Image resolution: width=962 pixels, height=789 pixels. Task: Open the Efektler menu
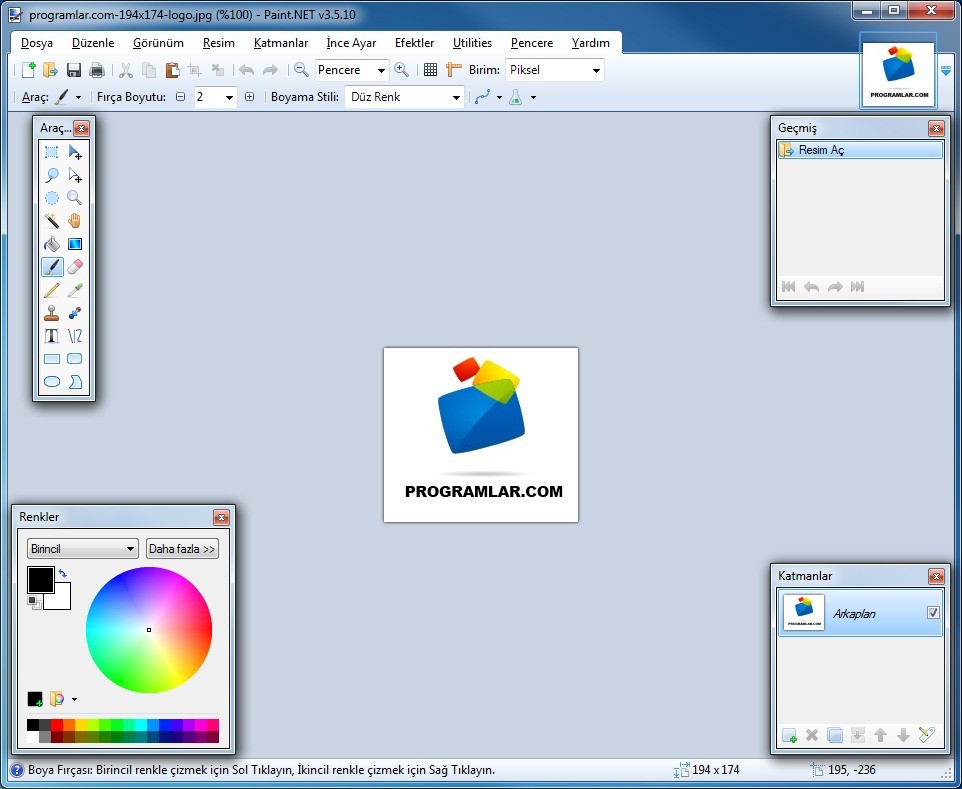pyautogui.click(x=414, y=43)
